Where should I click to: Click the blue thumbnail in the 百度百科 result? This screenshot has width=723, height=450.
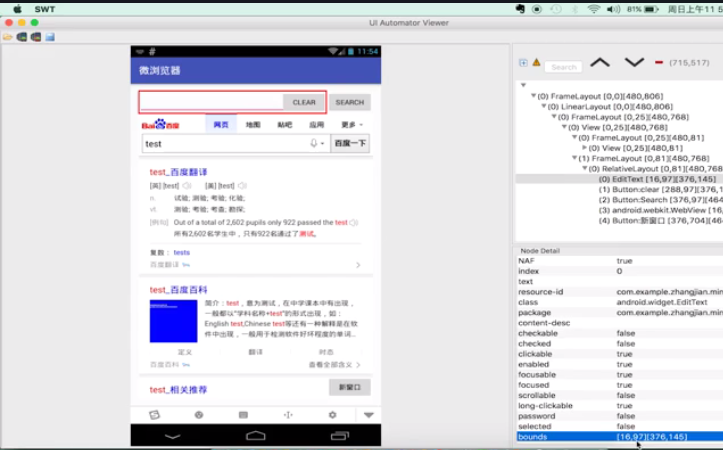[x=173, y=321]
